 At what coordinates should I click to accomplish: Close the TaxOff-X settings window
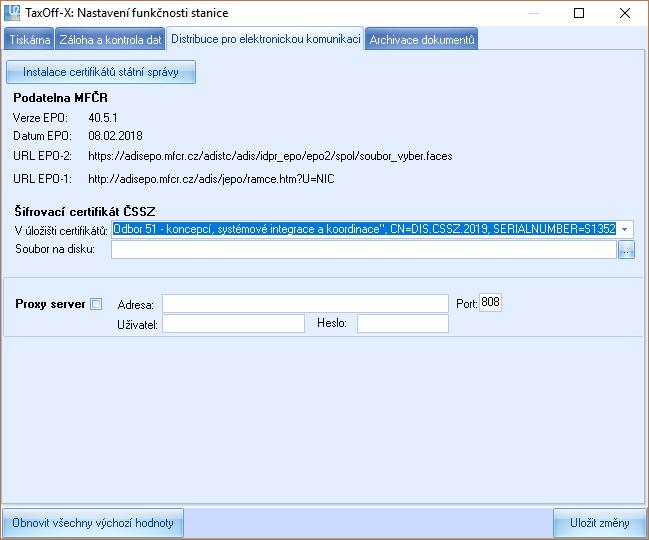pyautogui.click(x=625, y=13)
